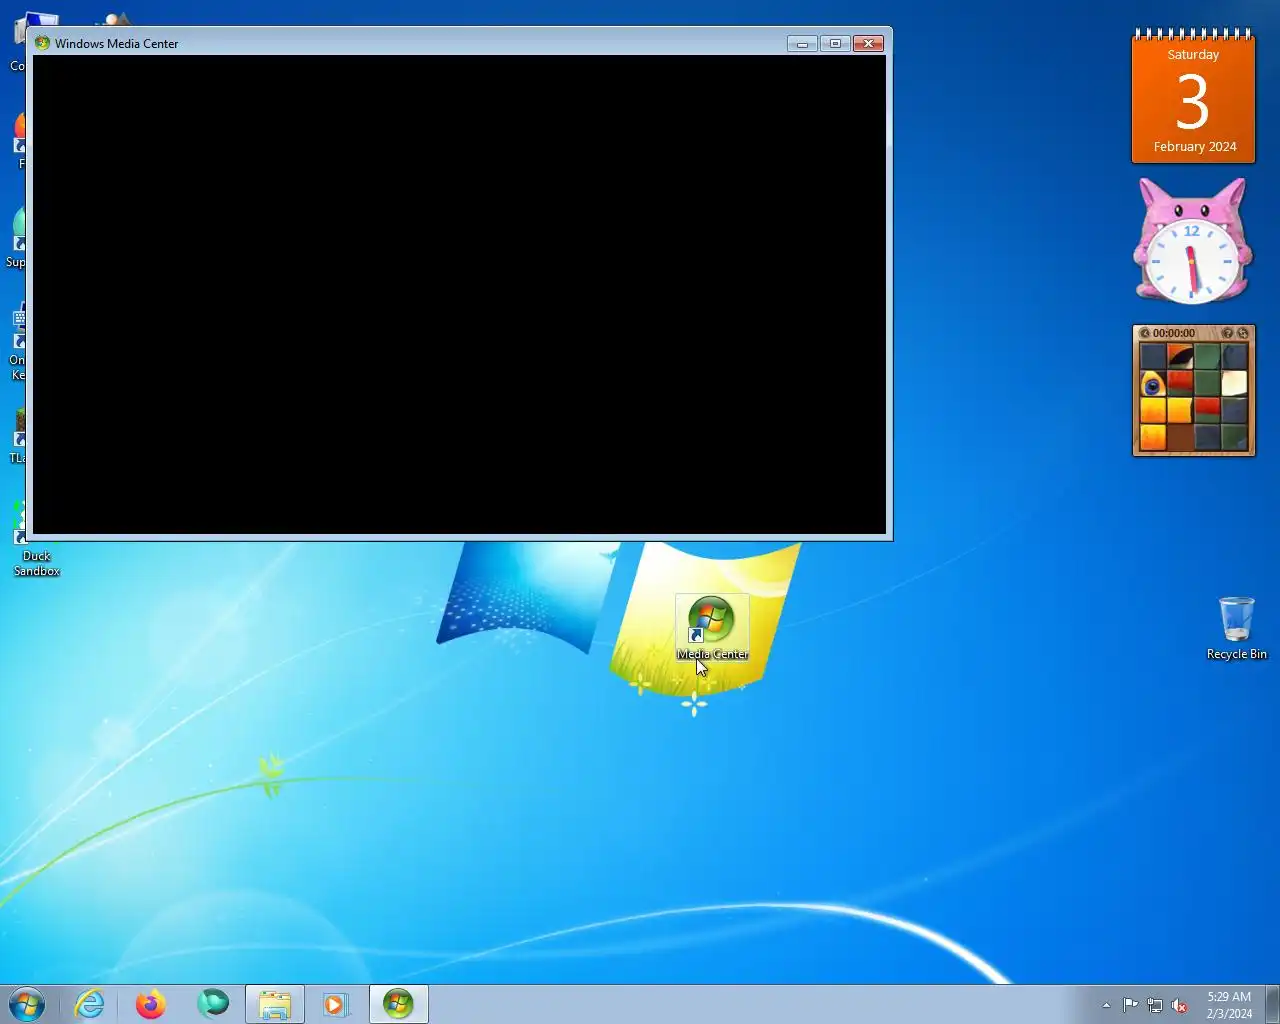1280x1024 pixels.
Task: Click the toucan eye puzzle tile
Action: [1153, 384]
